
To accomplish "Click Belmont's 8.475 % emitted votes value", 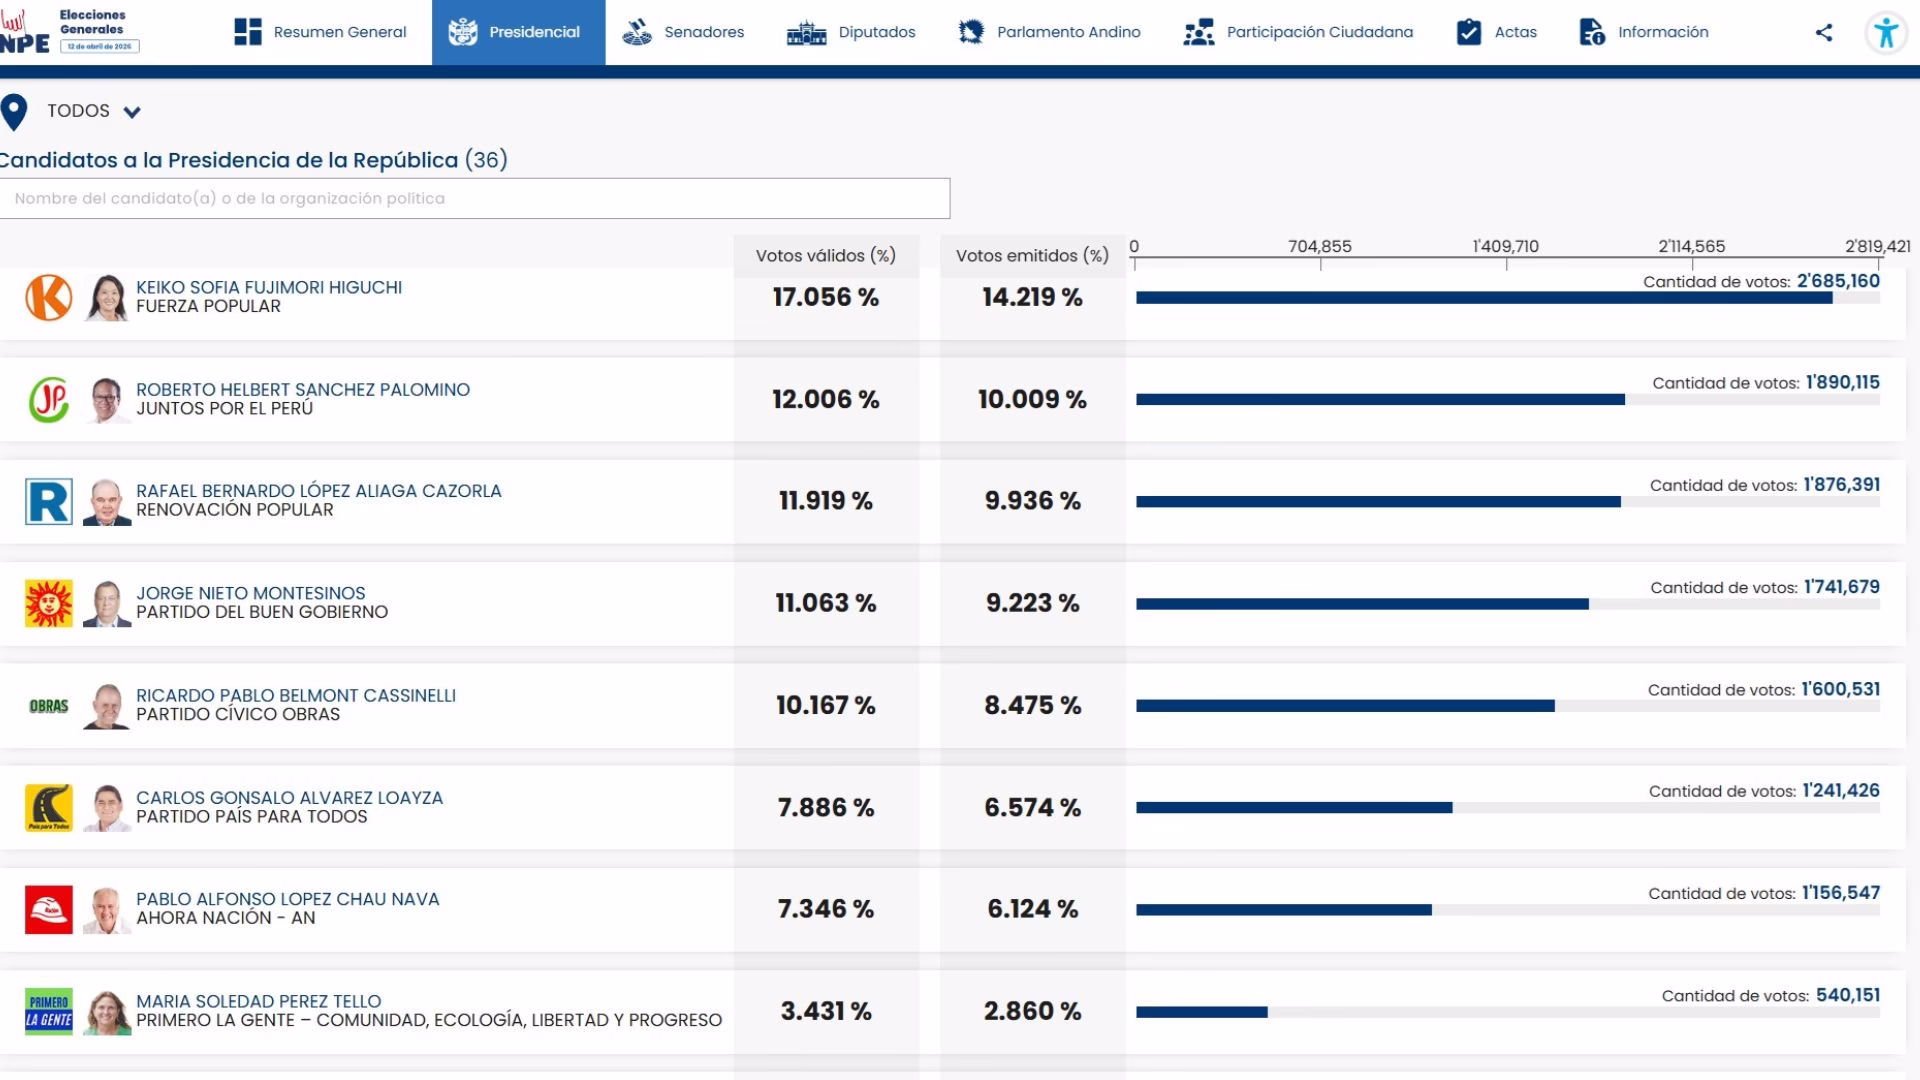I will coord(1033,706).
